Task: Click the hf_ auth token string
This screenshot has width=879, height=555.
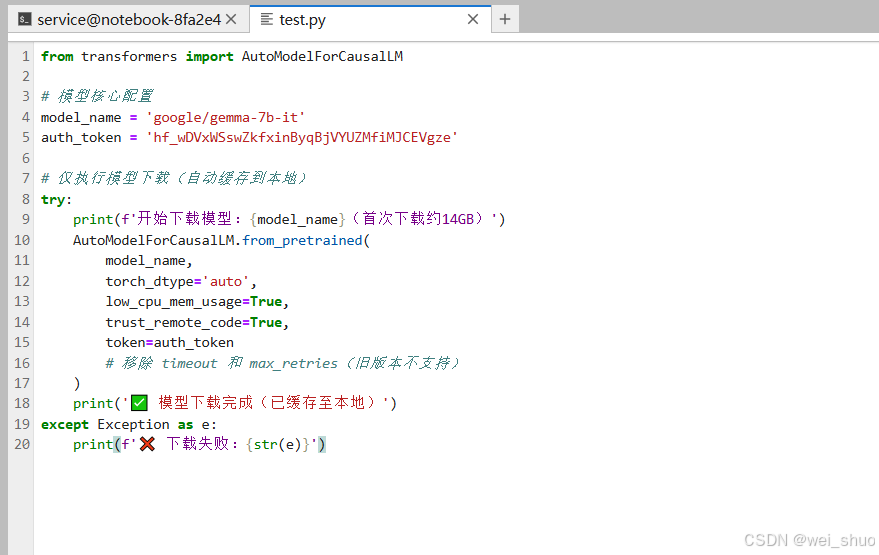Action: [x=302, y=138]
